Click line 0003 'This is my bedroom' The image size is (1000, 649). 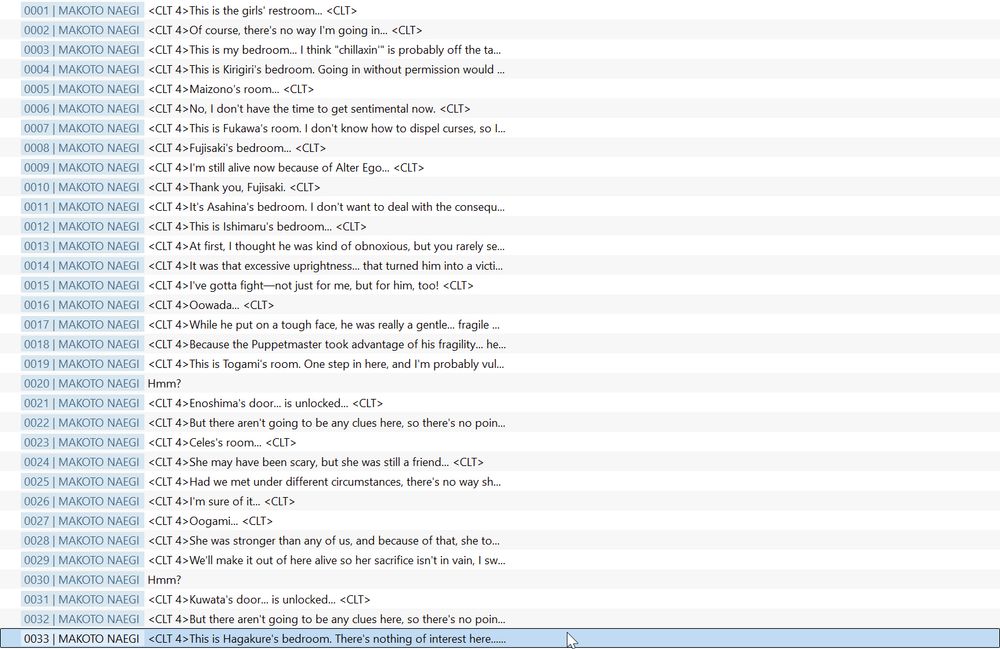click(500, 50)
